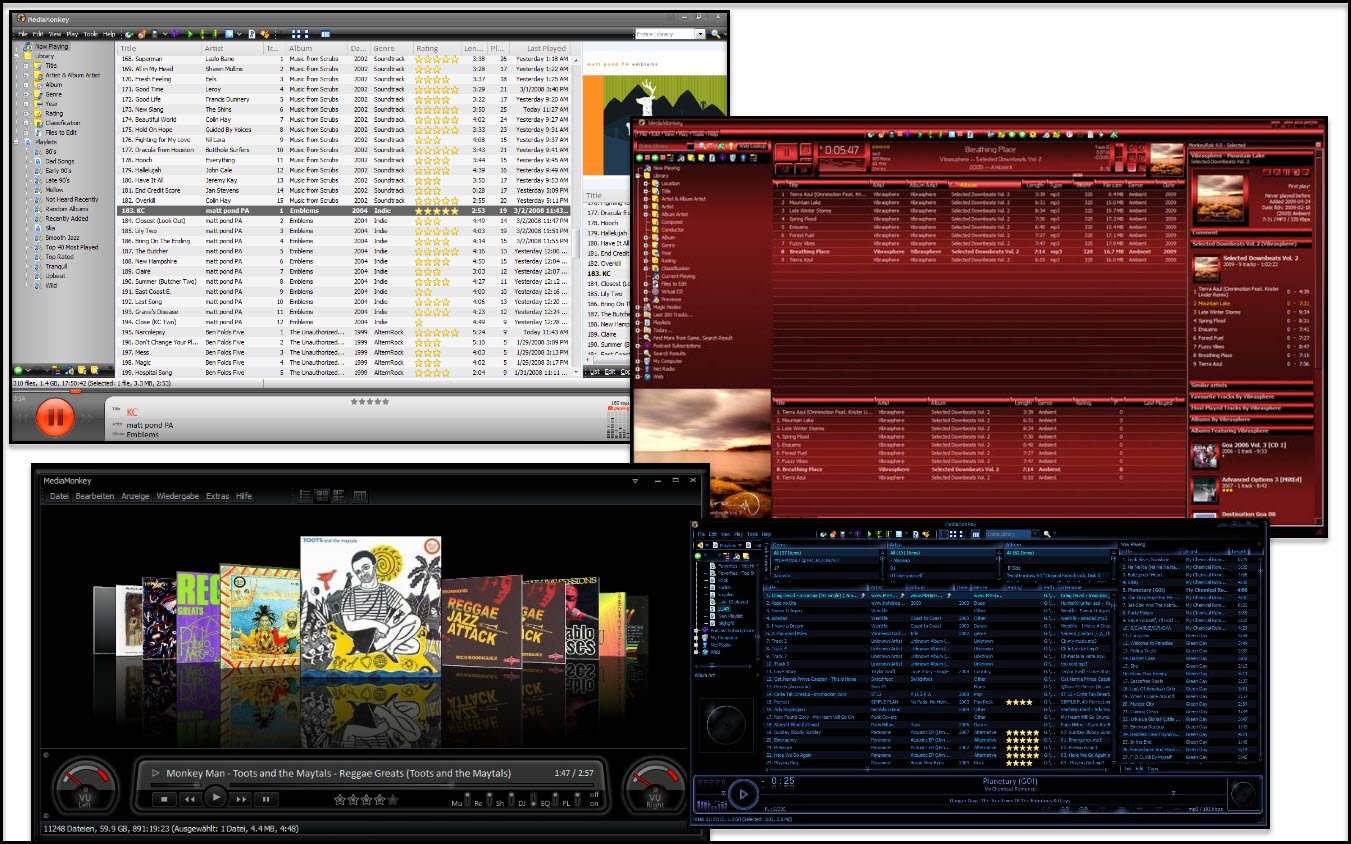
Task: Set star rating in black player
Action: (365, 799)
